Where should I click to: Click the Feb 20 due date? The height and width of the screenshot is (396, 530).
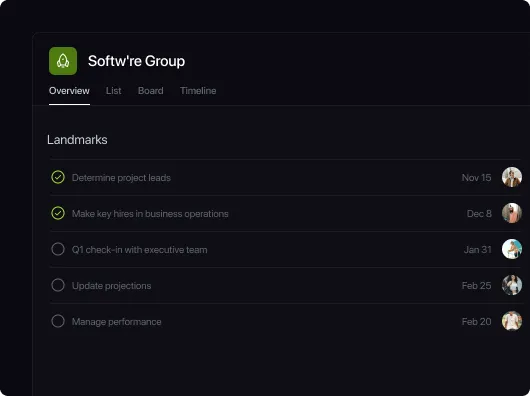(x=476, y=321)
